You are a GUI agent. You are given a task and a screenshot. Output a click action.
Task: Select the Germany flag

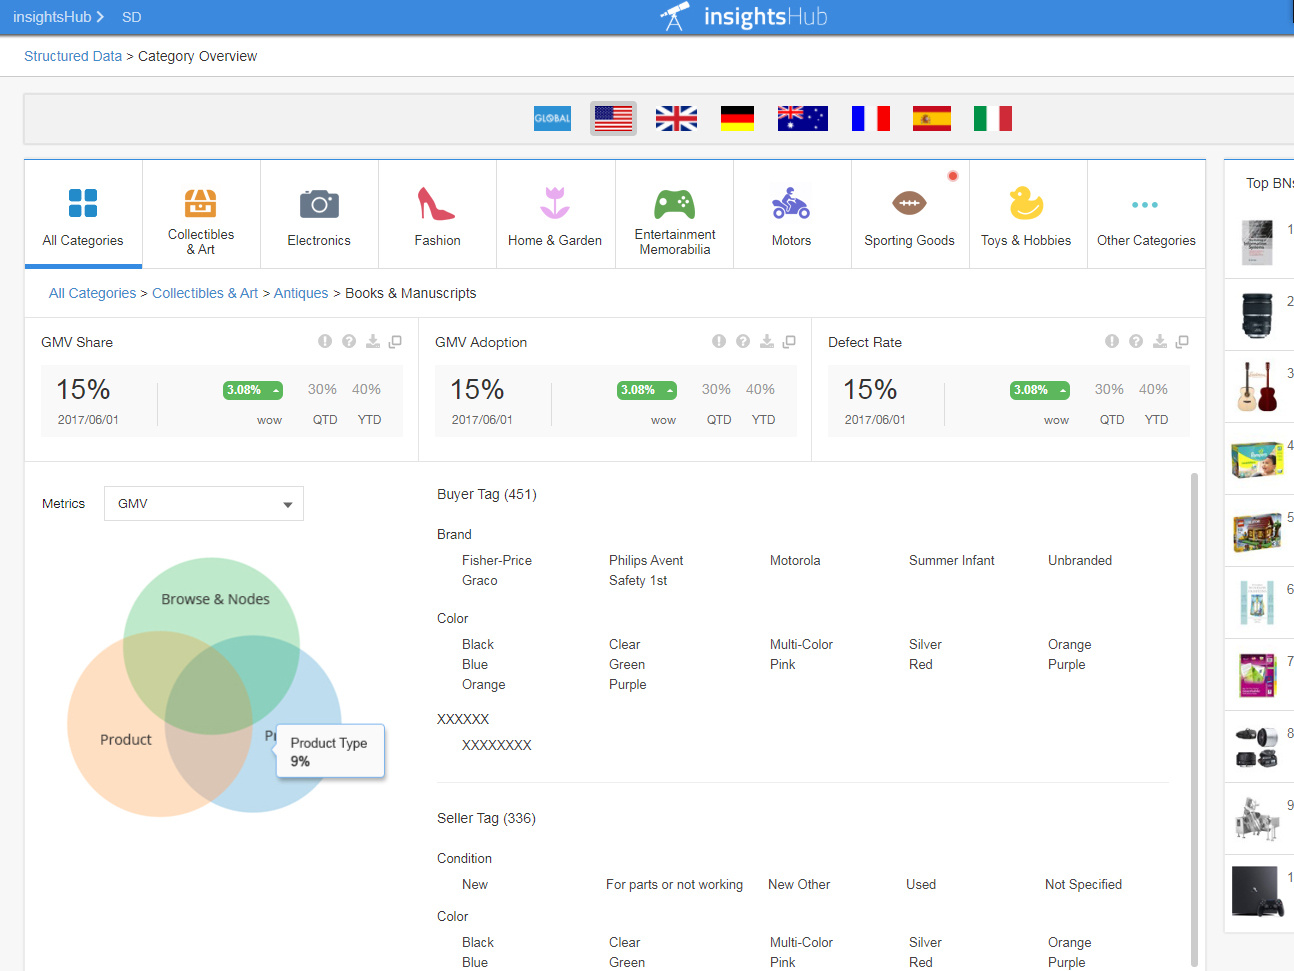tap(737, 117)
